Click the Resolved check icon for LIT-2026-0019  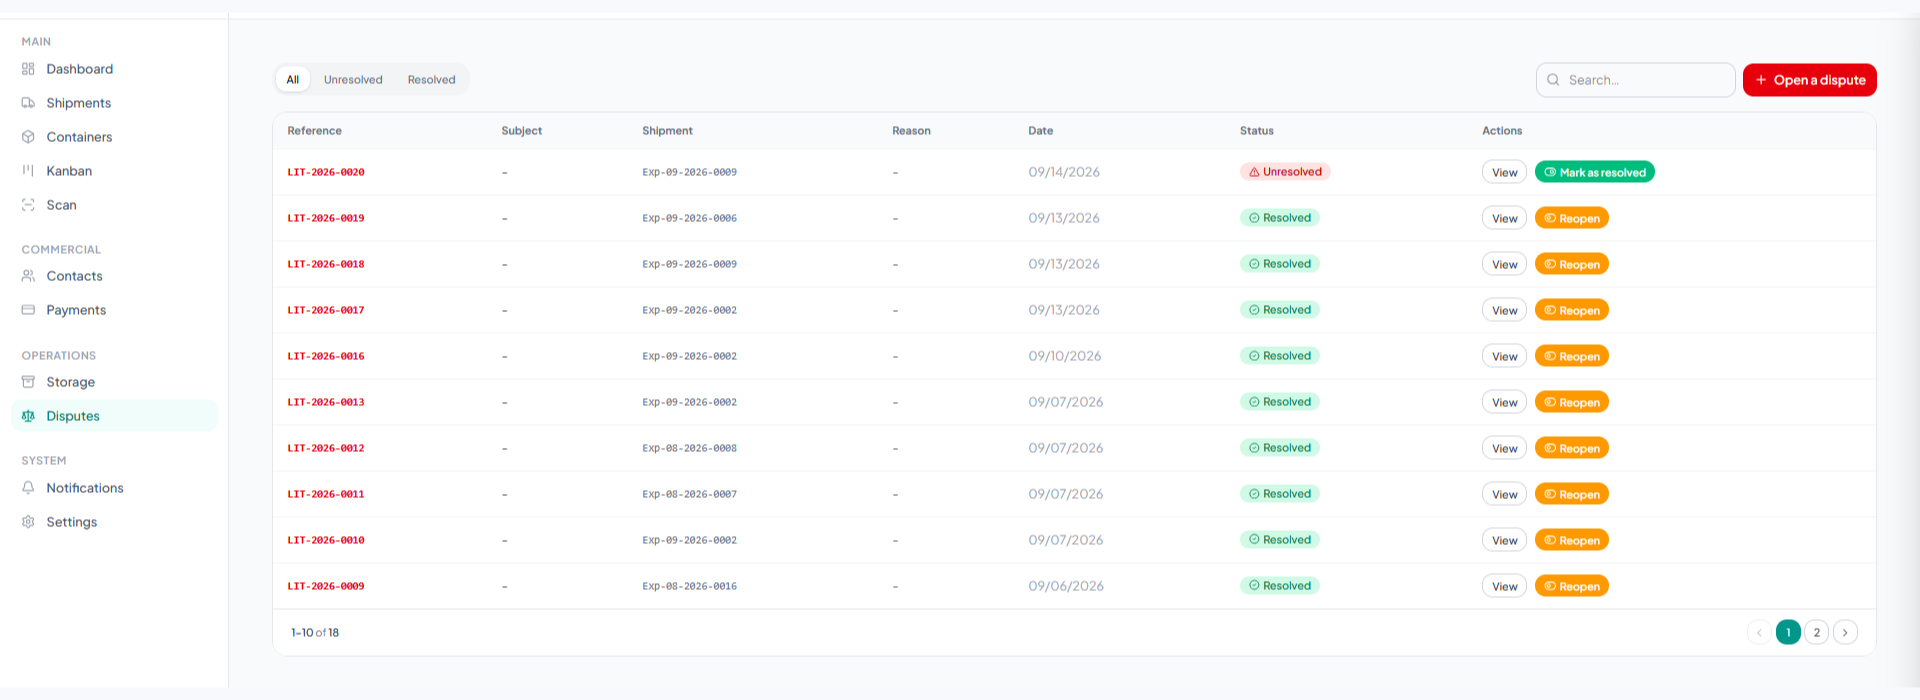(1254, 218)
